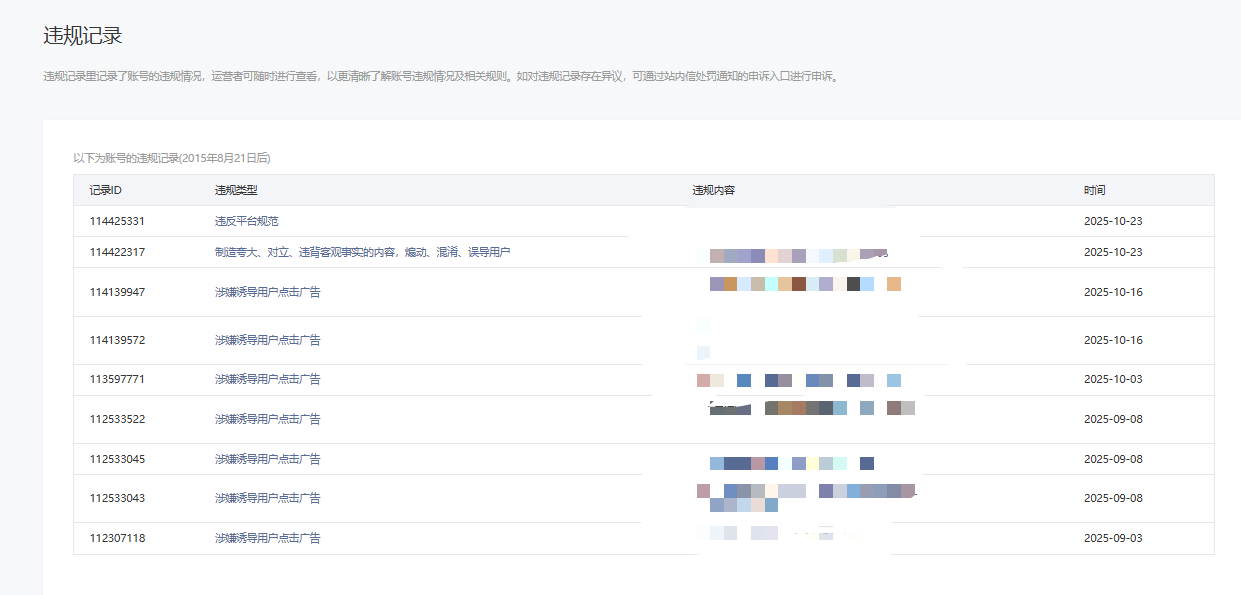Click the 时间 column header
Viewport: 1241px width, 595px height.
1094,190
